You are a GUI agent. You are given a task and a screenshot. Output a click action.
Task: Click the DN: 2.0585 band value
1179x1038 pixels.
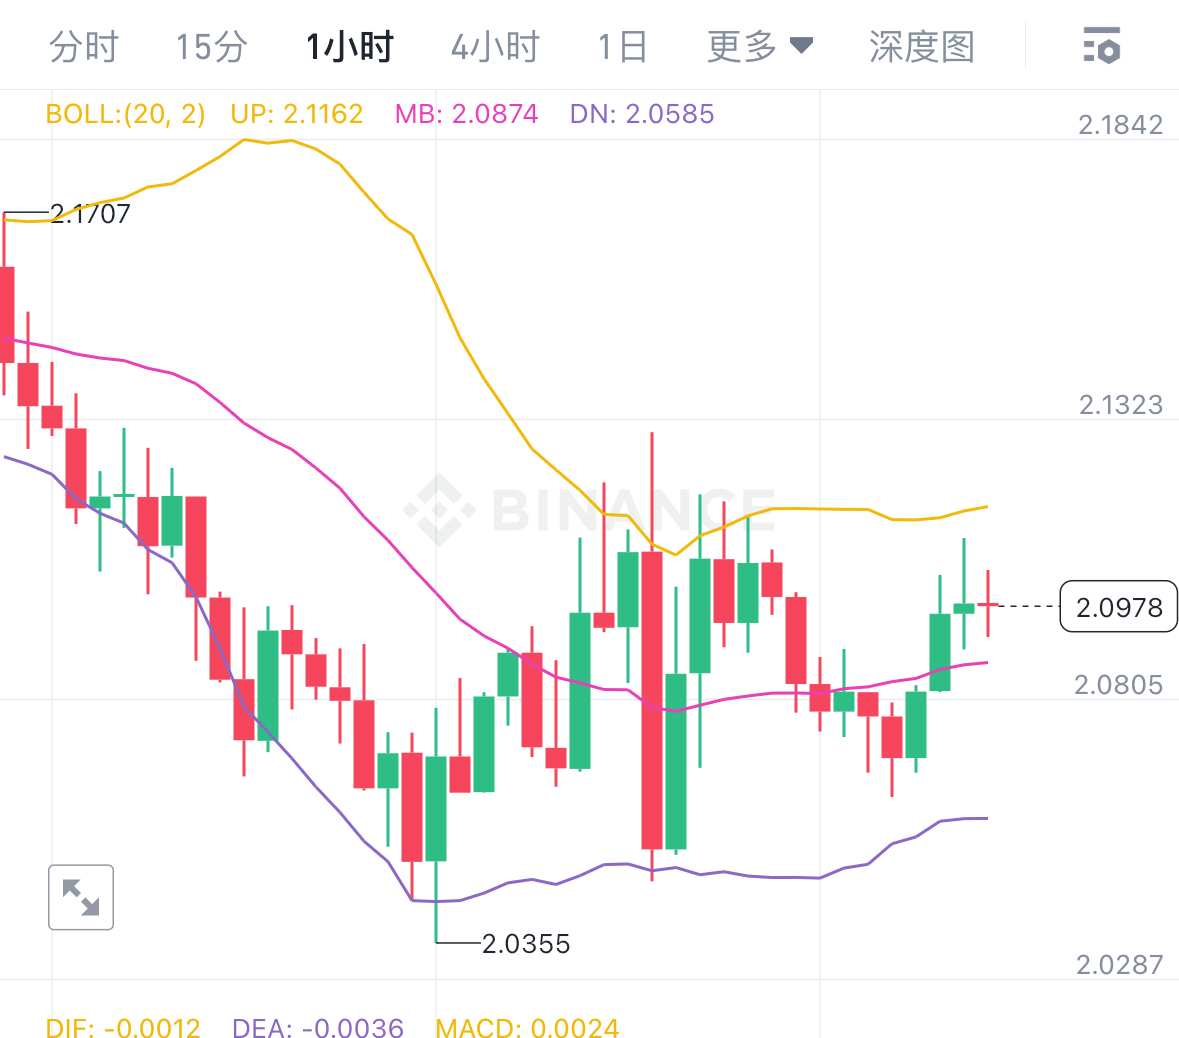coord(642,114)
